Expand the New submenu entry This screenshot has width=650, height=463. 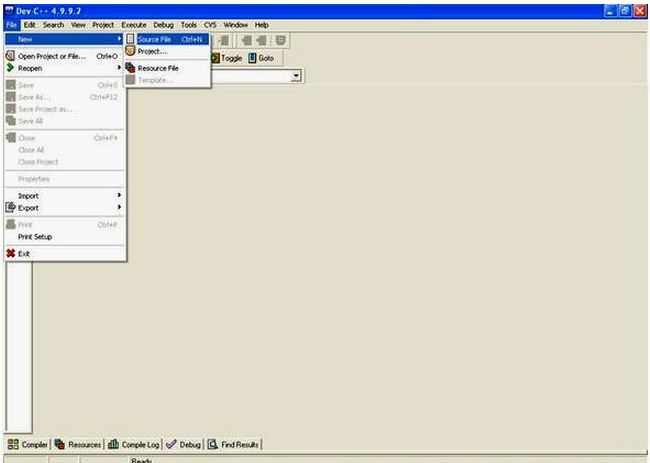pyautogui.click(x=64, y=39)
